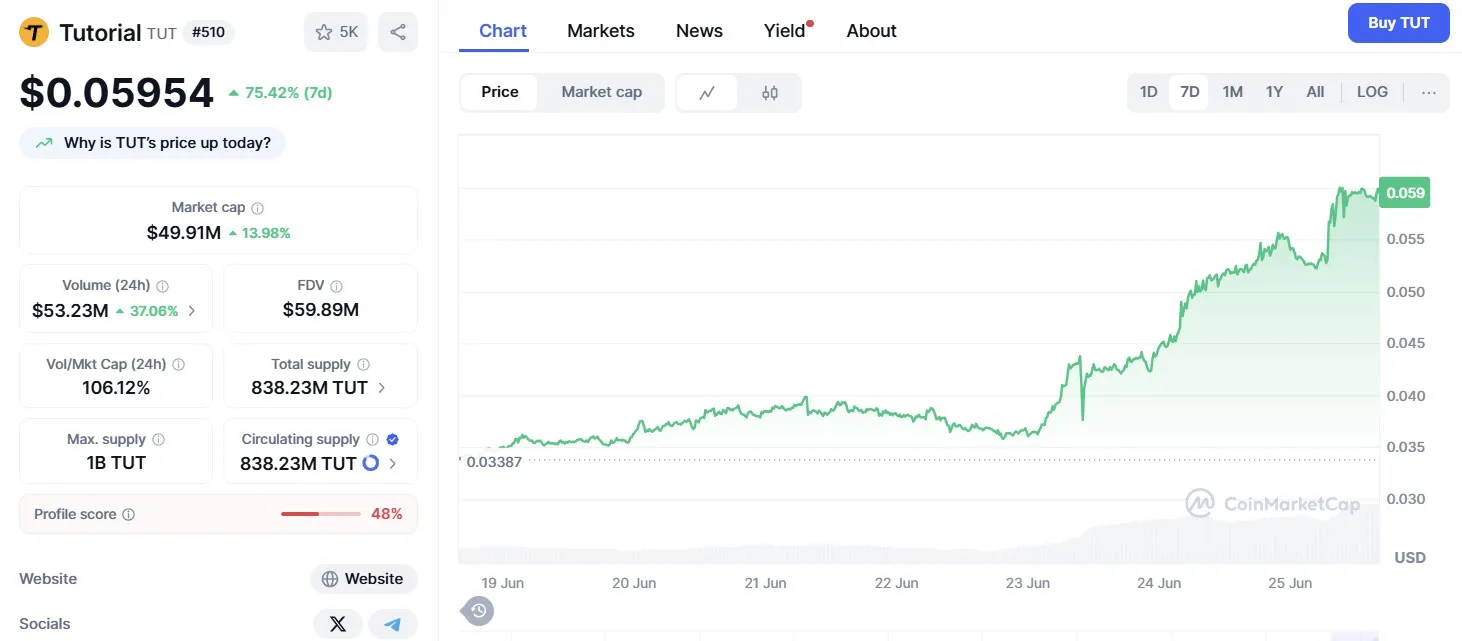The image size is (1462, 641).
Task: Click the 0.059 current price label on chart
Action: coord(1404,193)
